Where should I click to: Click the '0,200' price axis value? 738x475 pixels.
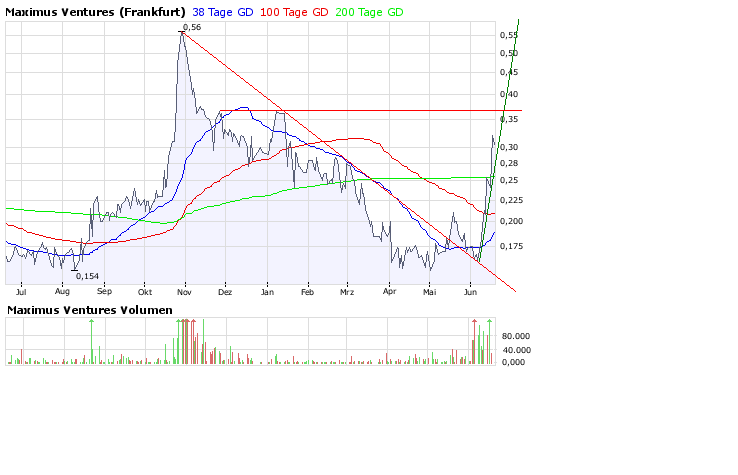[x=511, y=221]
